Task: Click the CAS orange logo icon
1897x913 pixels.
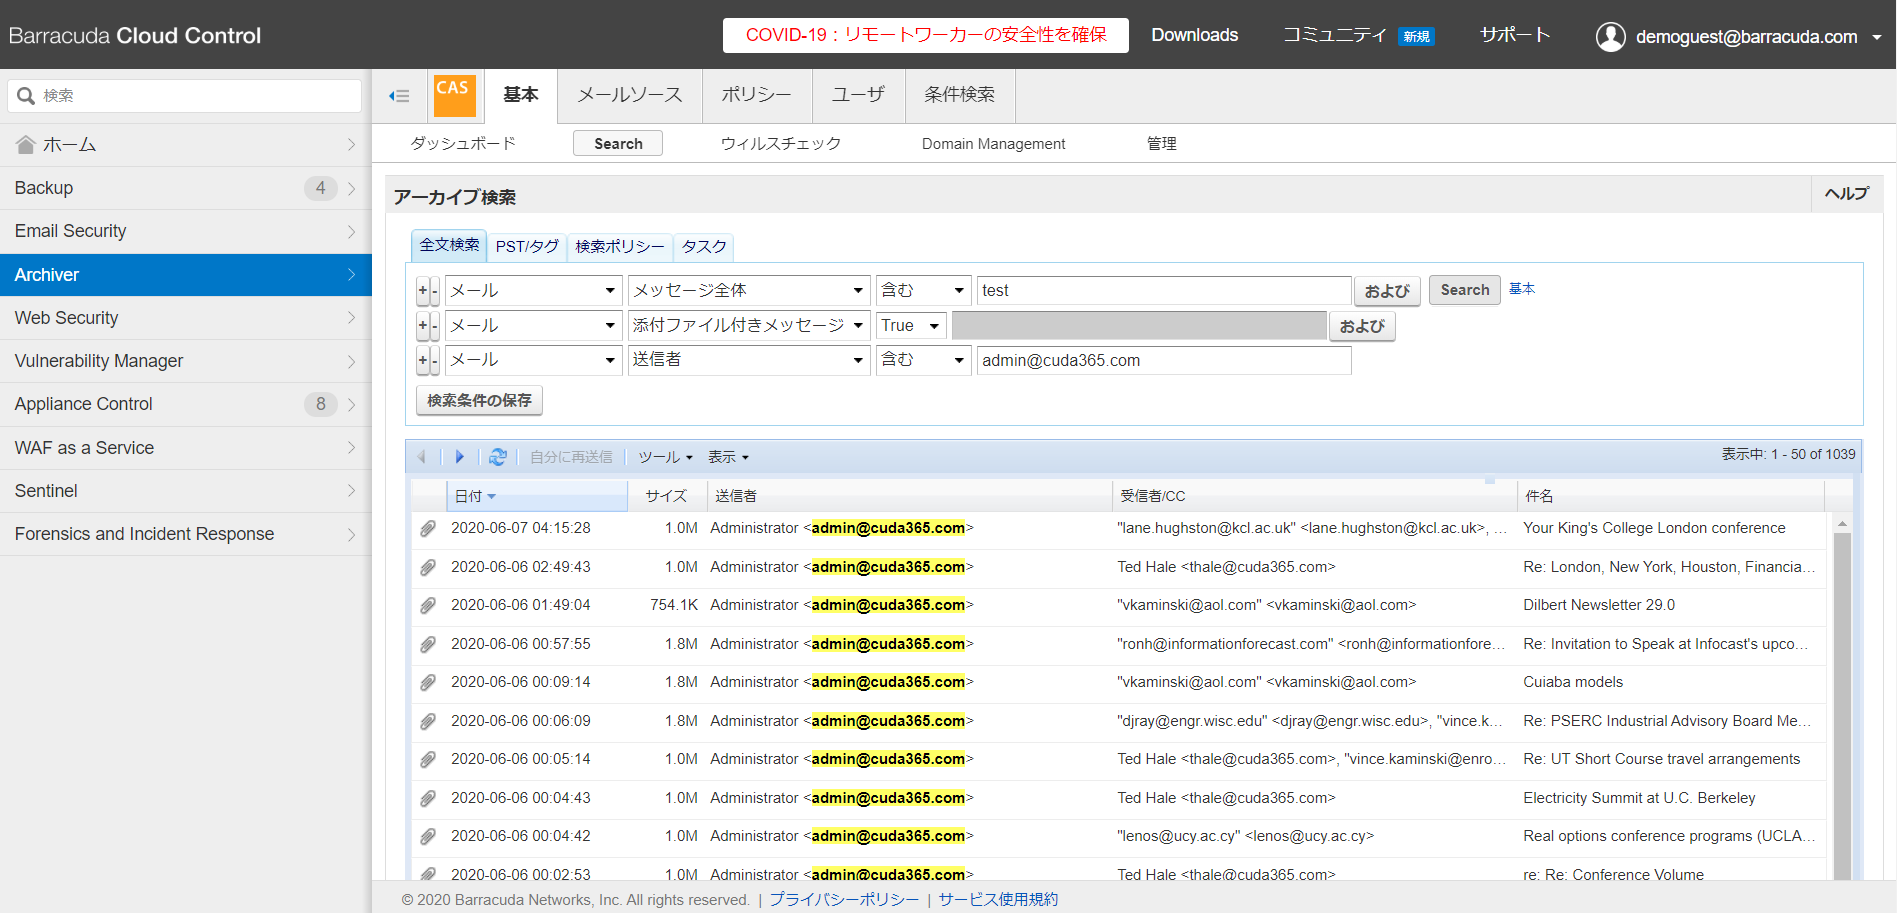Action: [454, 95]
